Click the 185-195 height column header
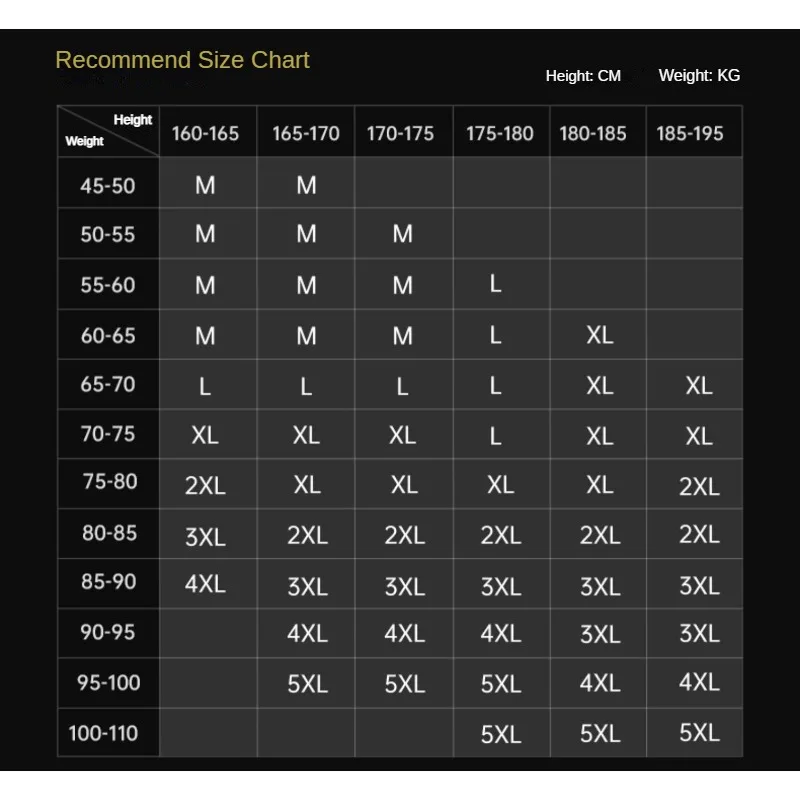 [690, 134]
